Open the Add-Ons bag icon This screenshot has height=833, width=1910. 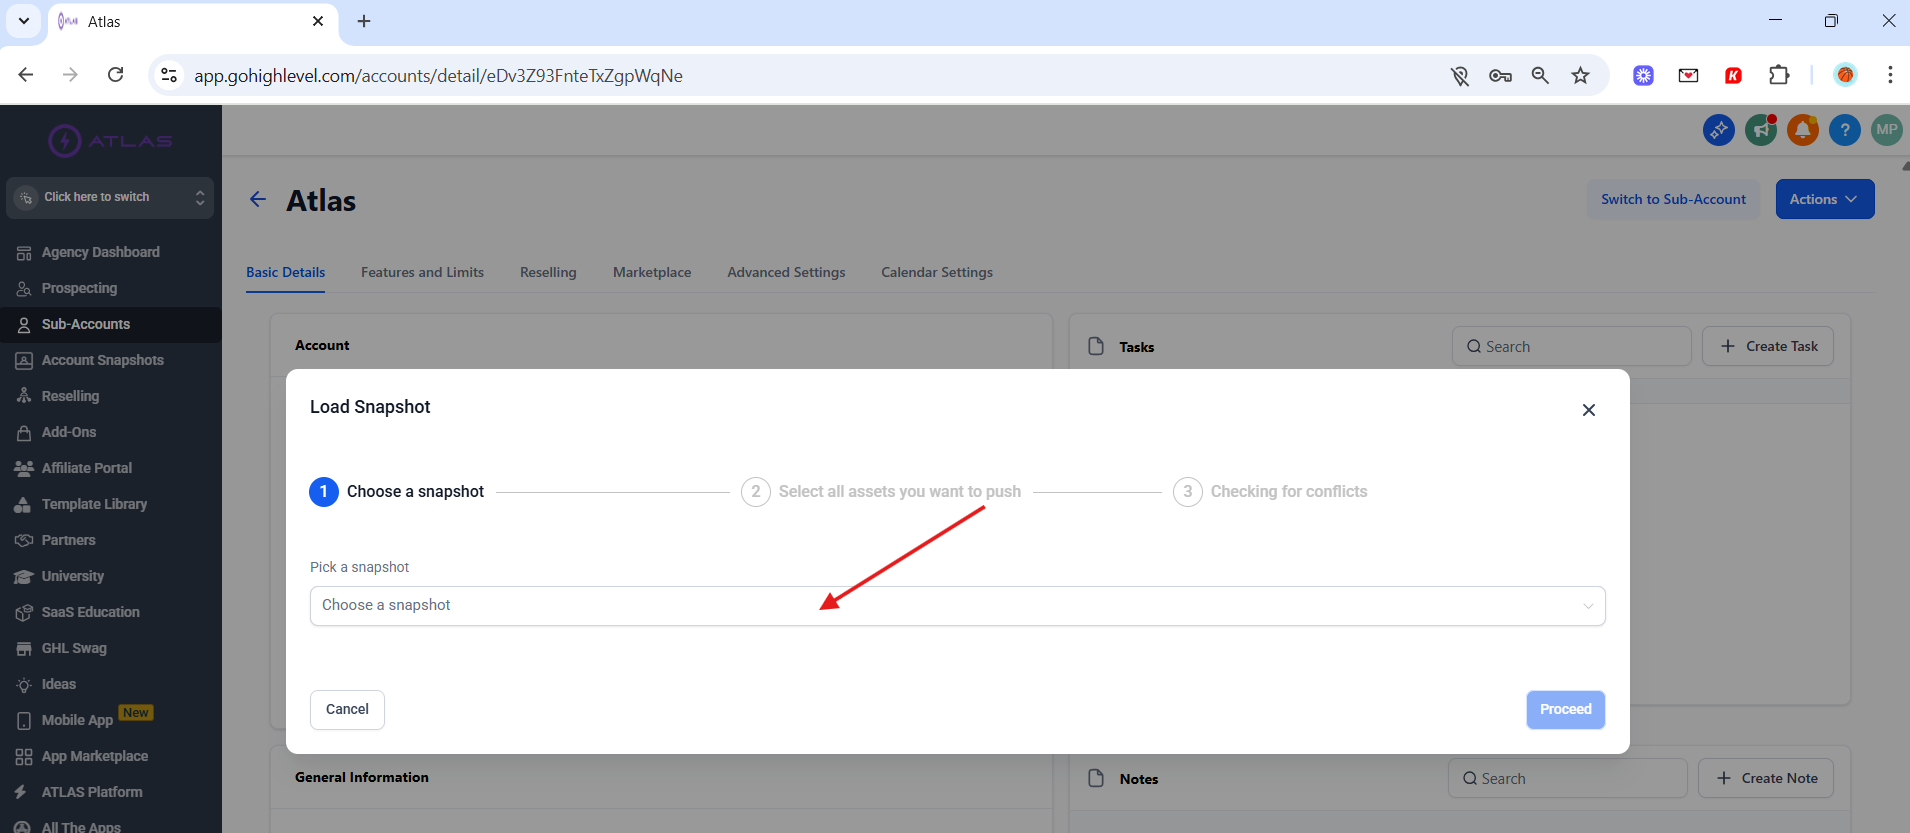tap(24, 433)
